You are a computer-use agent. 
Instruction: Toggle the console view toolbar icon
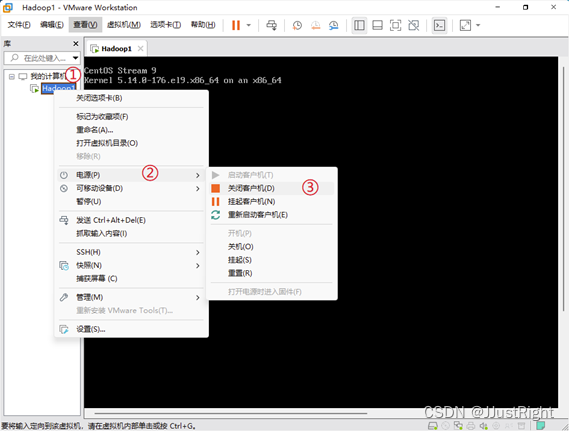[439, 25]
